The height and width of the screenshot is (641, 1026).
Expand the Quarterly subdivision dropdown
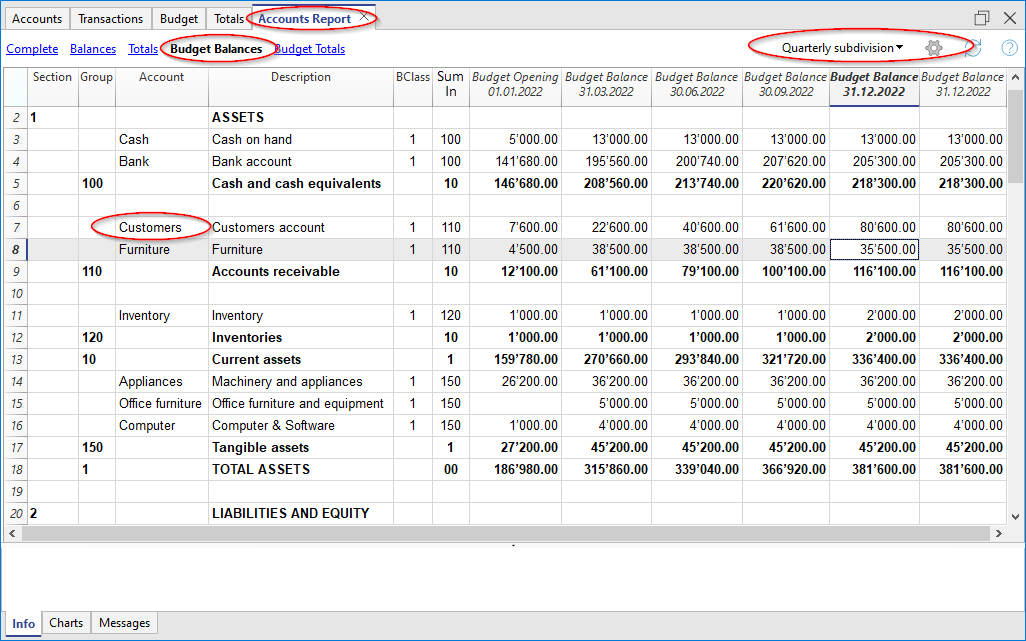pos(842,48)
